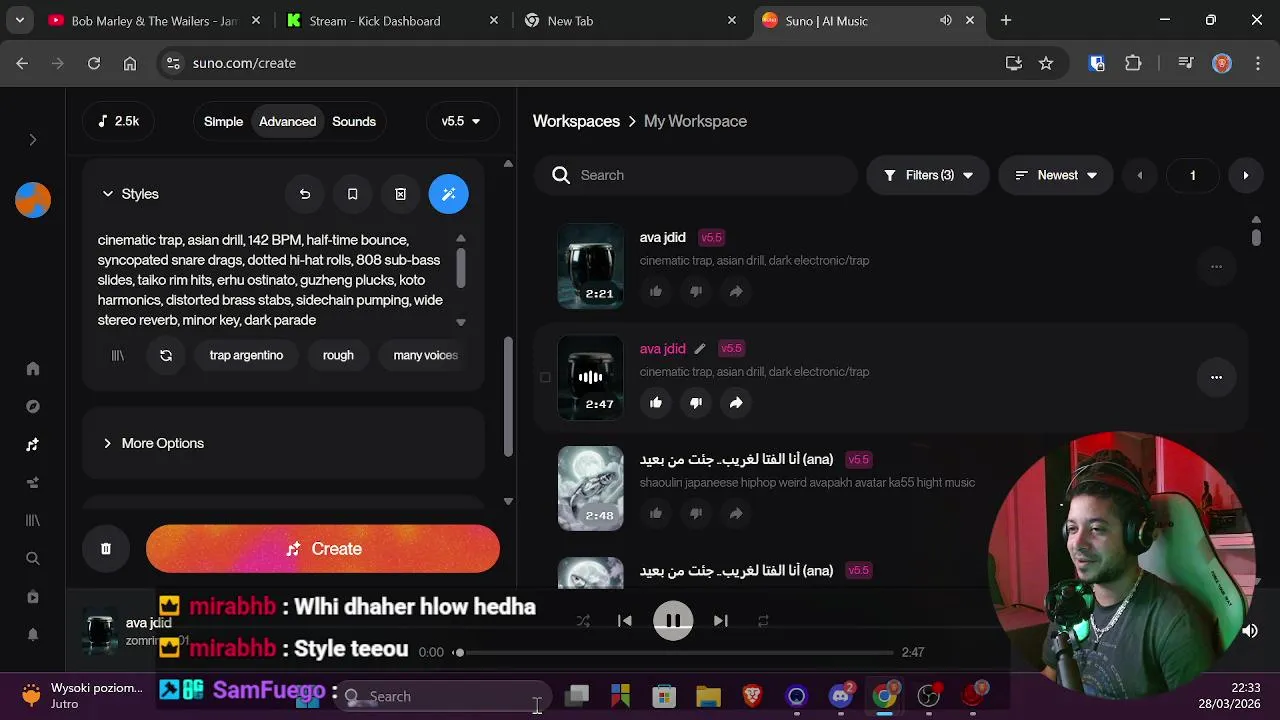
Task: Switch to Sounds mode
Action: [354, 121]
